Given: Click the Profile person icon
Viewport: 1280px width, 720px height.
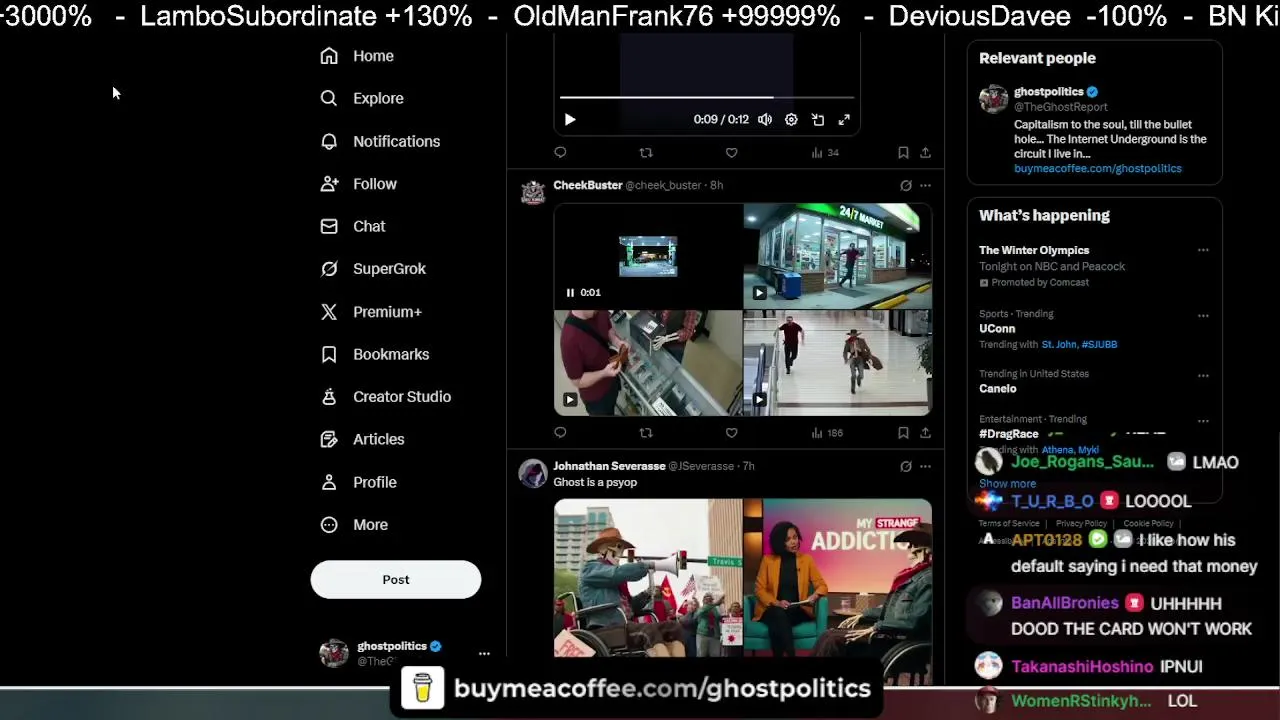Looking at the screenshot, I should point(329,482).
